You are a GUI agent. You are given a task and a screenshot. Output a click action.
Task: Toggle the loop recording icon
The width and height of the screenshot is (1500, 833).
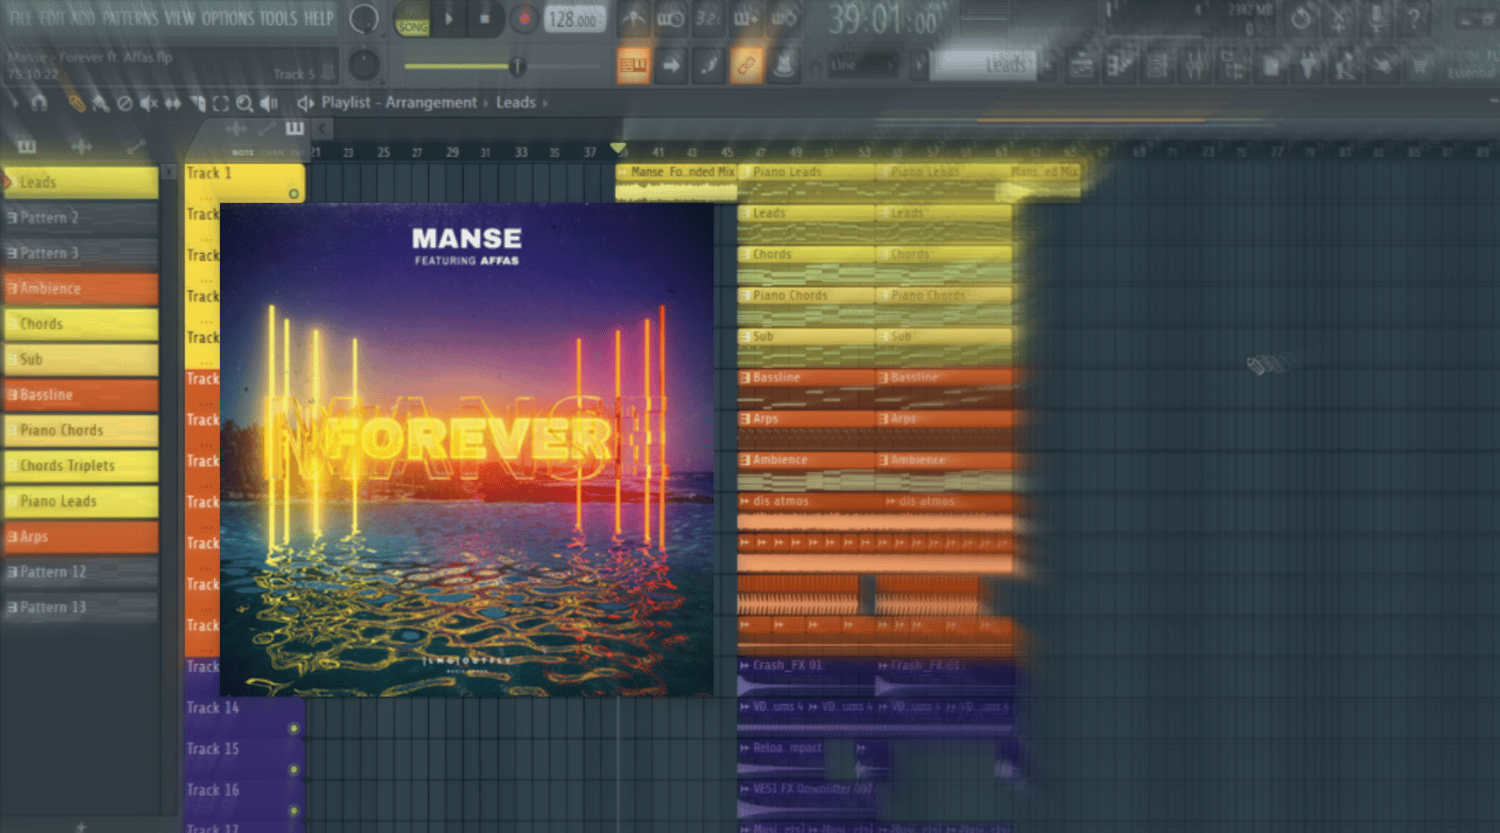coord(784,18)
